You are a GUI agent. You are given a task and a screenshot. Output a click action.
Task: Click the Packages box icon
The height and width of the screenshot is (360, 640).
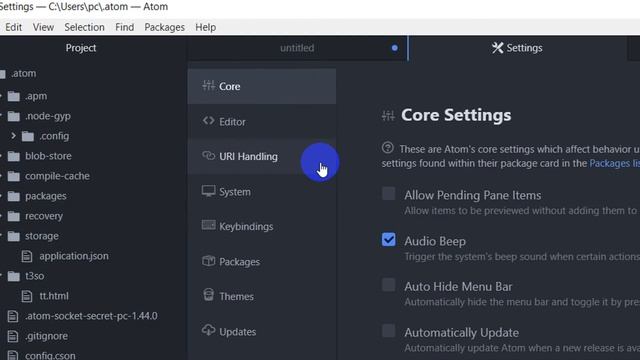[x=208, y=261]
